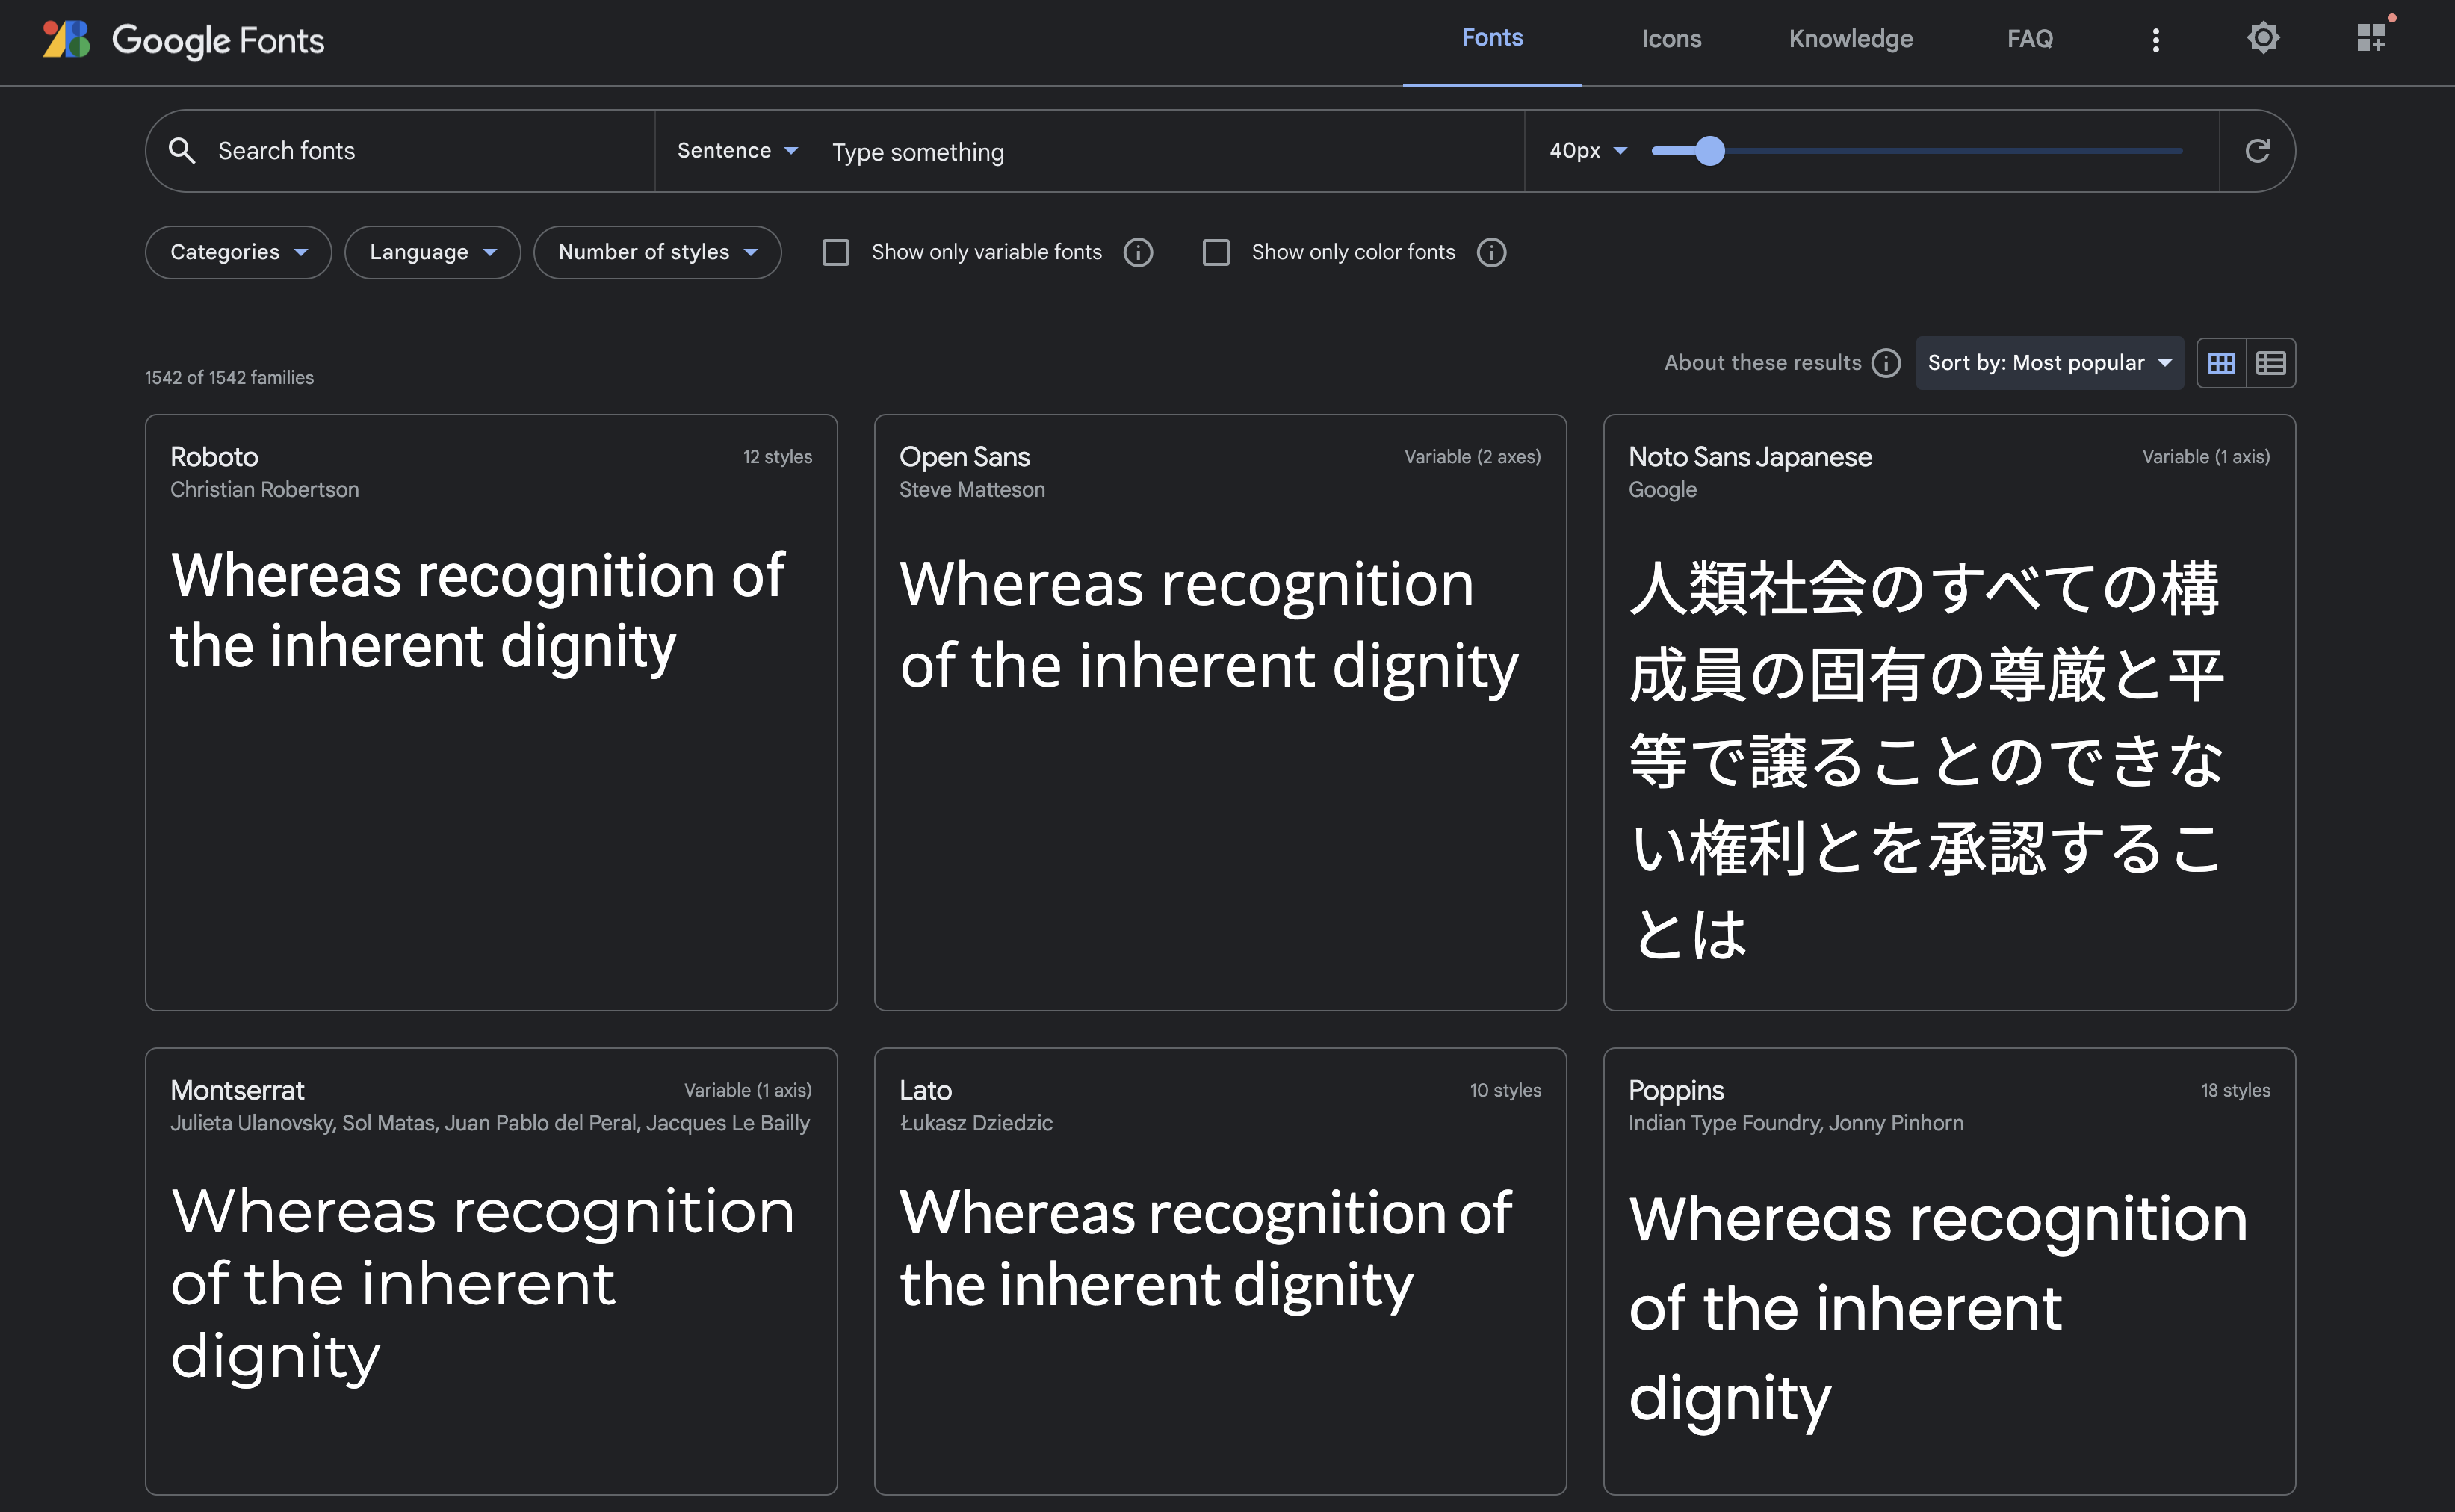
Task: Click the Search fonts input field
Action: click(420, 151)
